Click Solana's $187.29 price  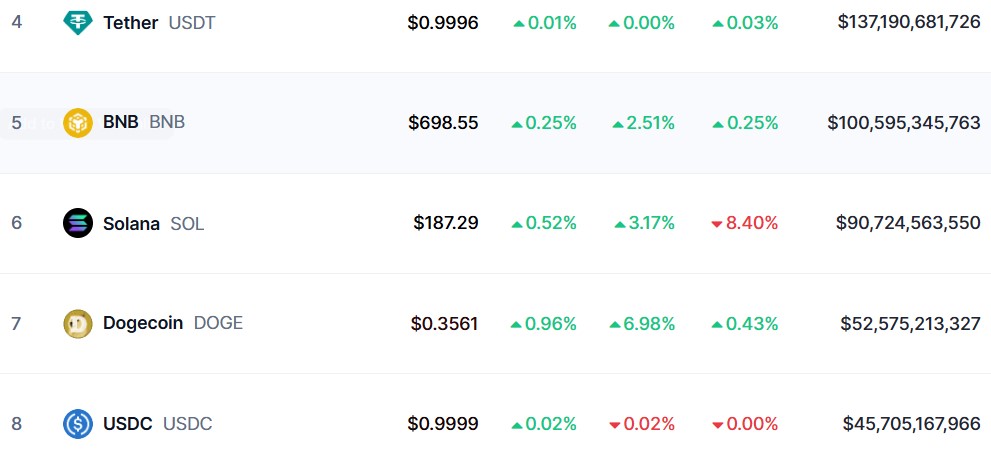coord(446,223)
